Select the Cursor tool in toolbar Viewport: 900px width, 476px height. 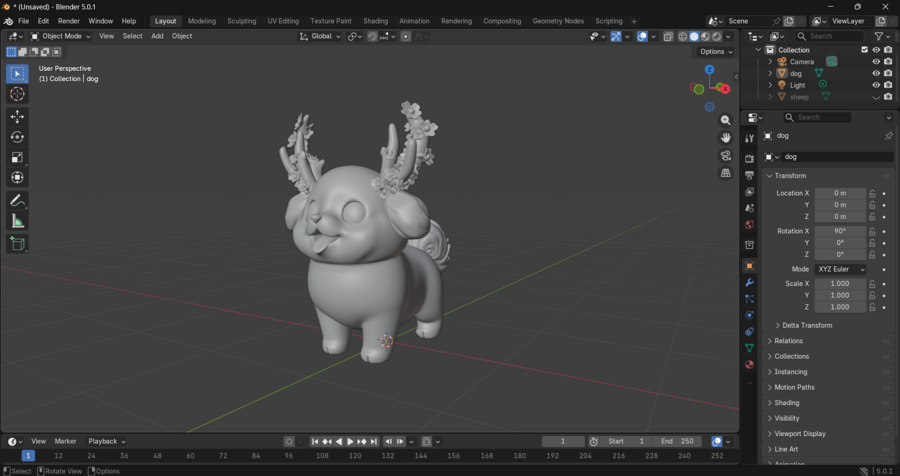click(17, 94)
